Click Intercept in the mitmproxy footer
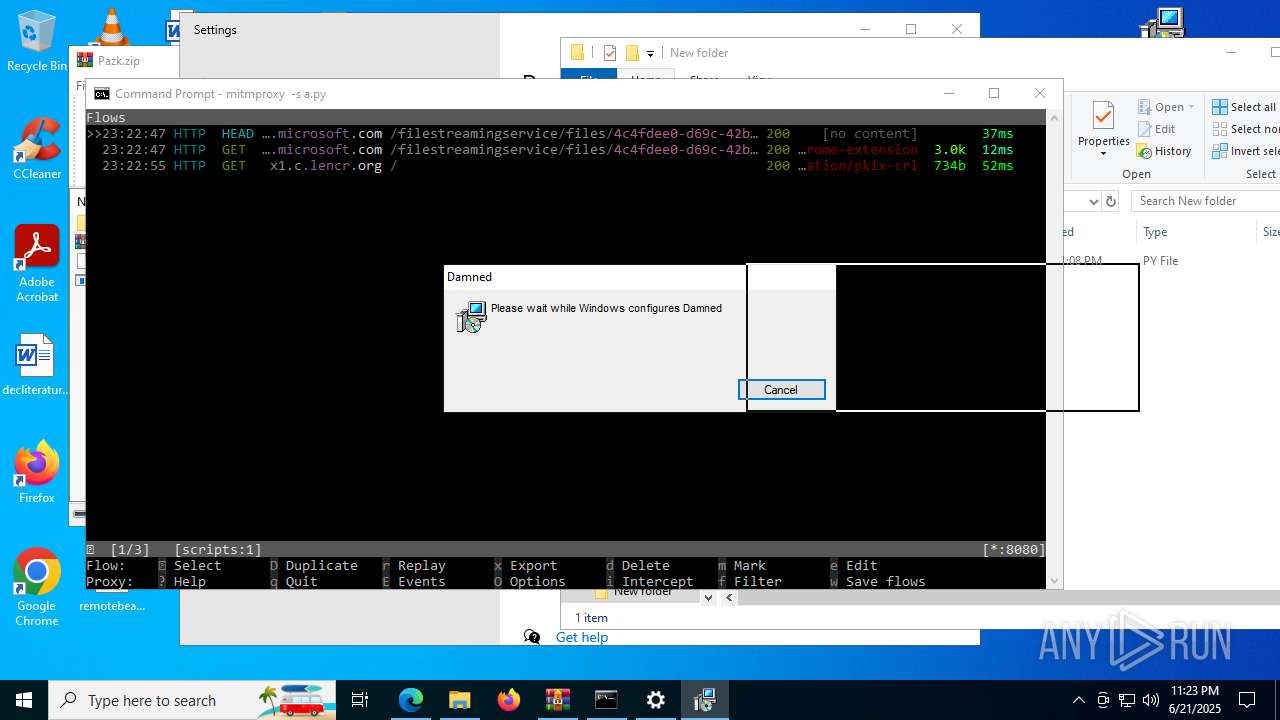This screenshot has width=1280, height=720. (657, 582)
